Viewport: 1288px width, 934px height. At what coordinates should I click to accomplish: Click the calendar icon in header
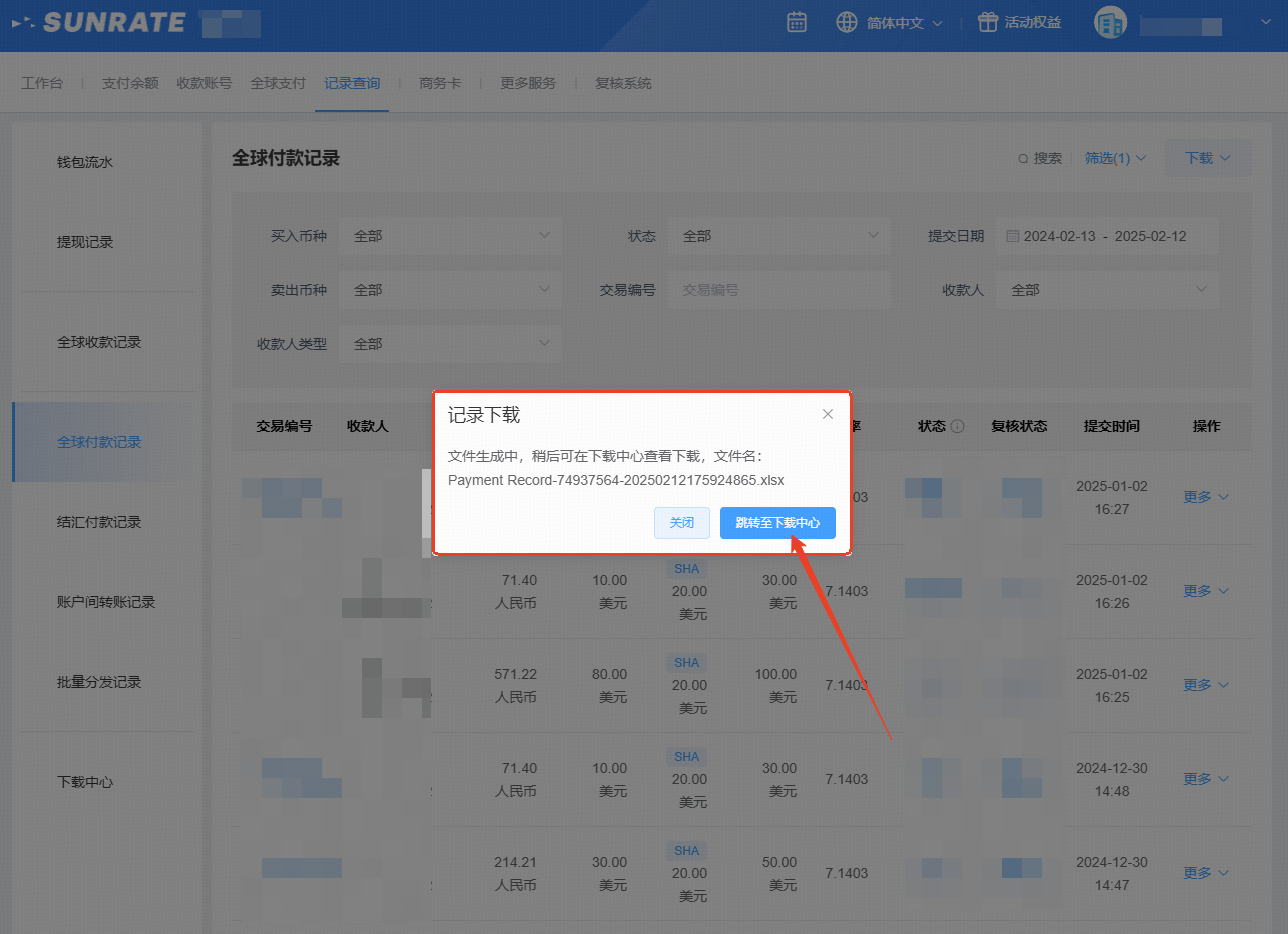click(796, 22)
